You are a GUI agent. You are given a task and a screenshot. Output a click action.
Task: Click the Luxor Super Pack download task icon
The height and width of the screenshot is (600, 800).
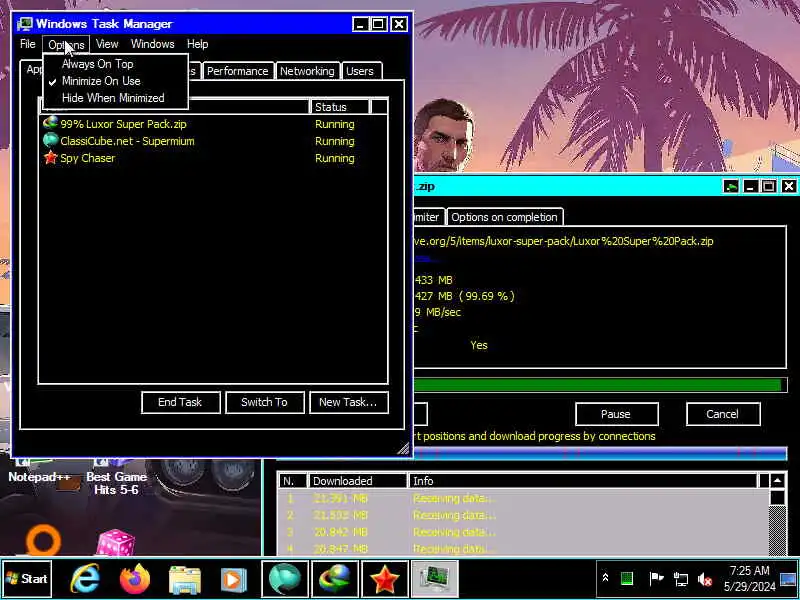point(50,123)
